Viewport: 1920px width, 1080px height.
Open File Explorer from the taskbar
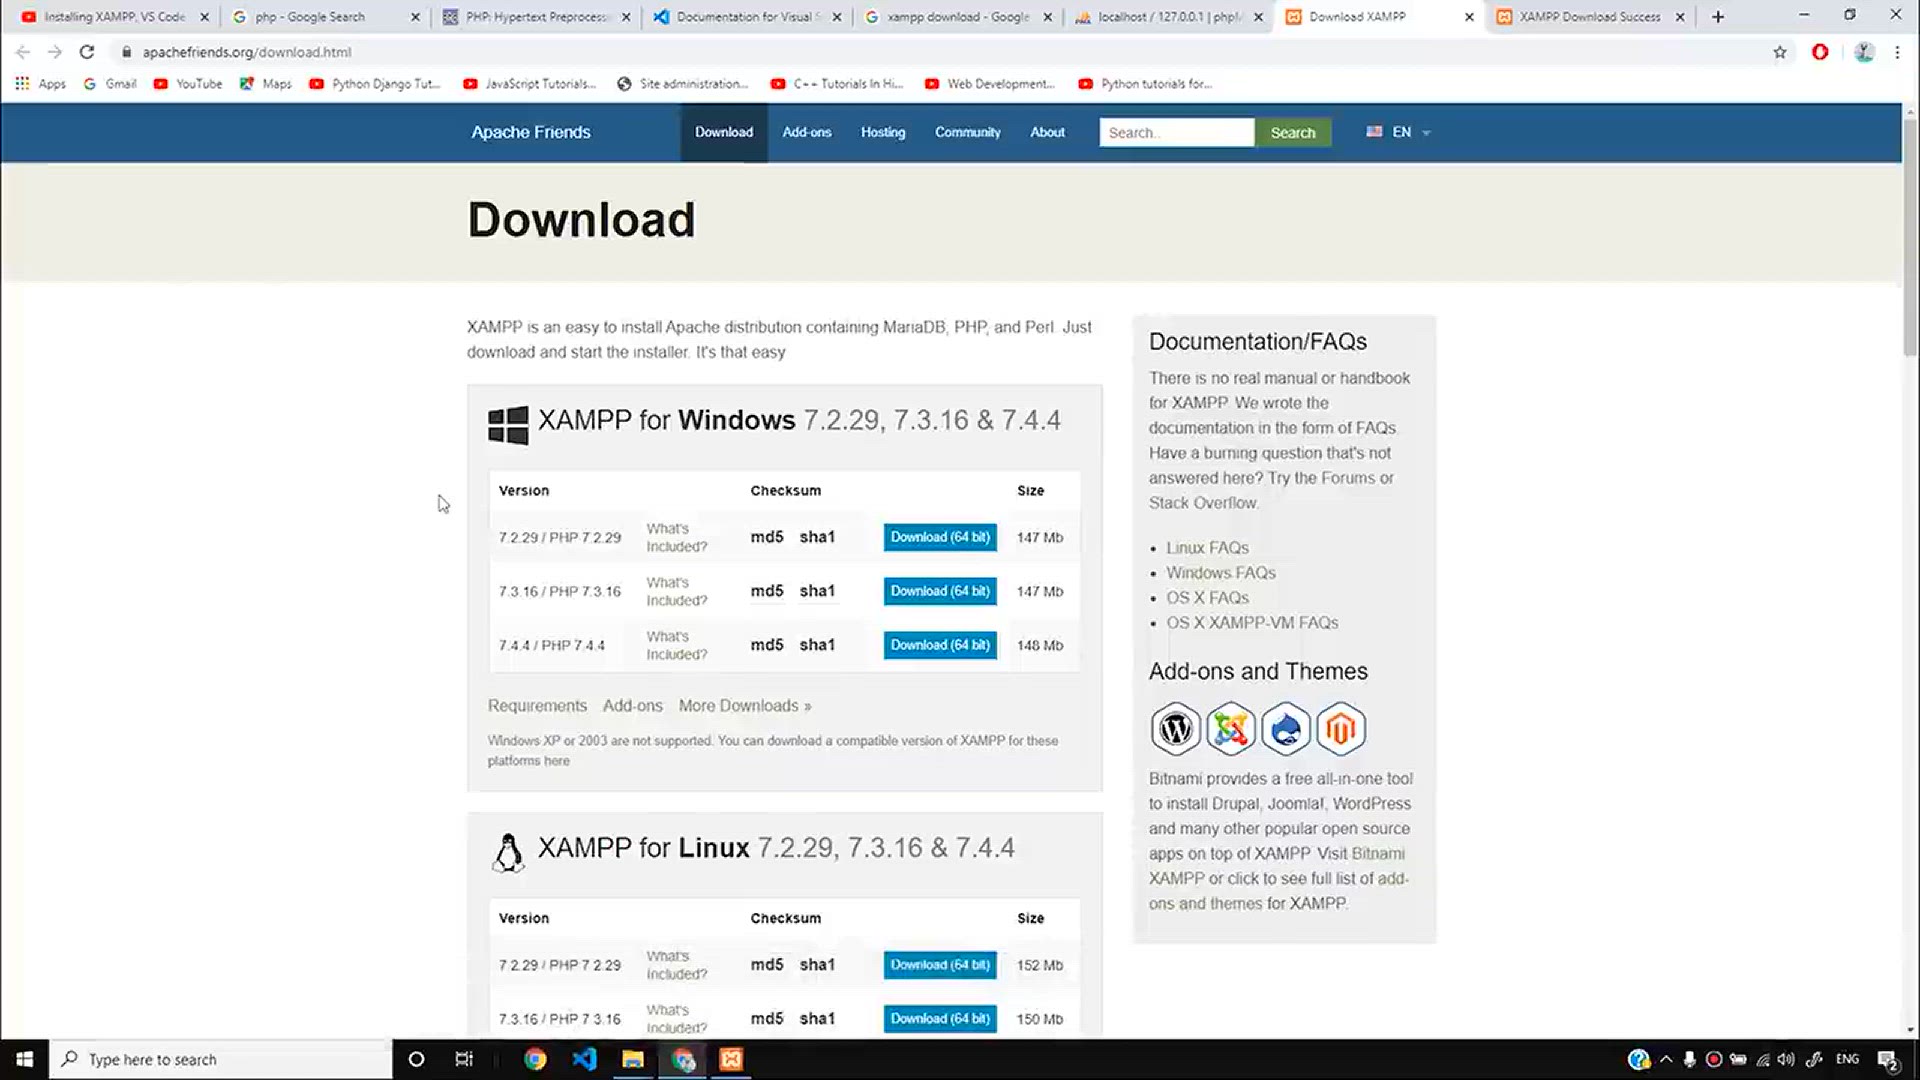[633, 1059]
